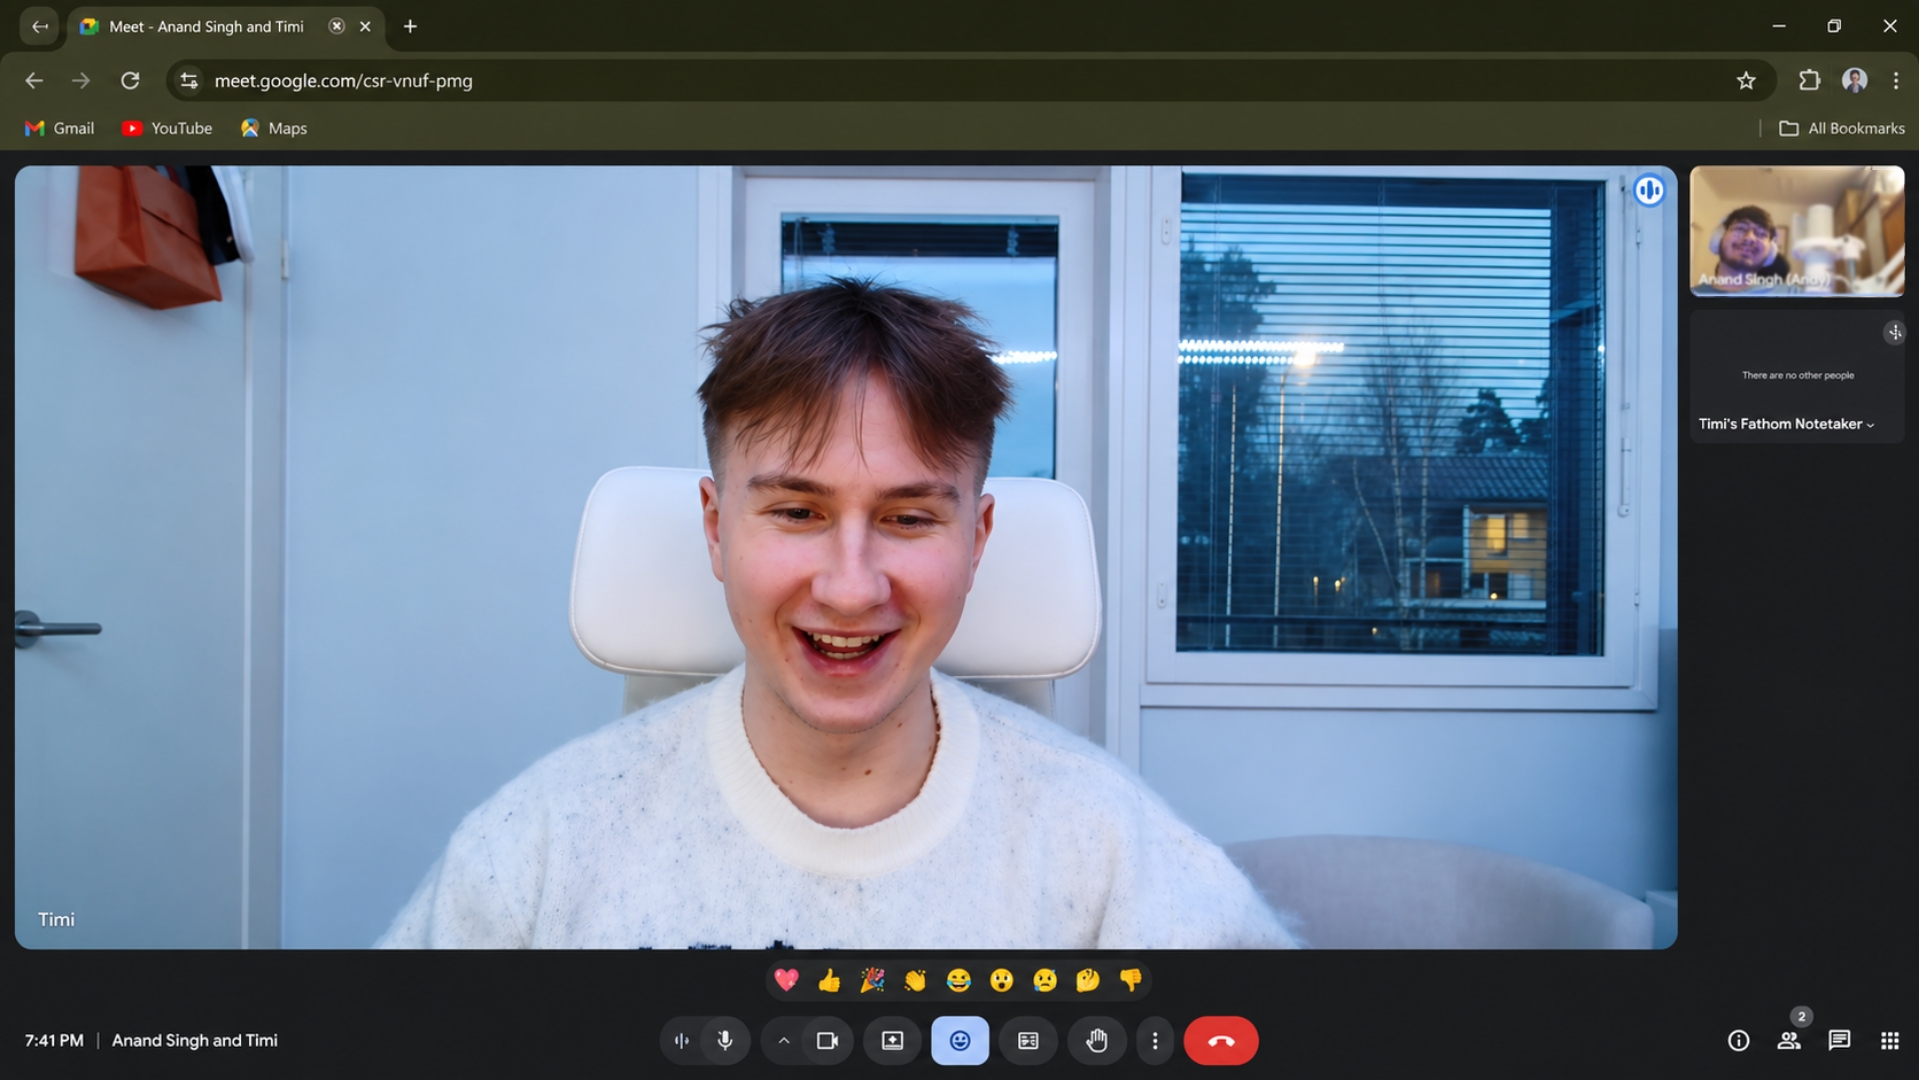Open the All Bookmarks folder

tap(1842, 128)
